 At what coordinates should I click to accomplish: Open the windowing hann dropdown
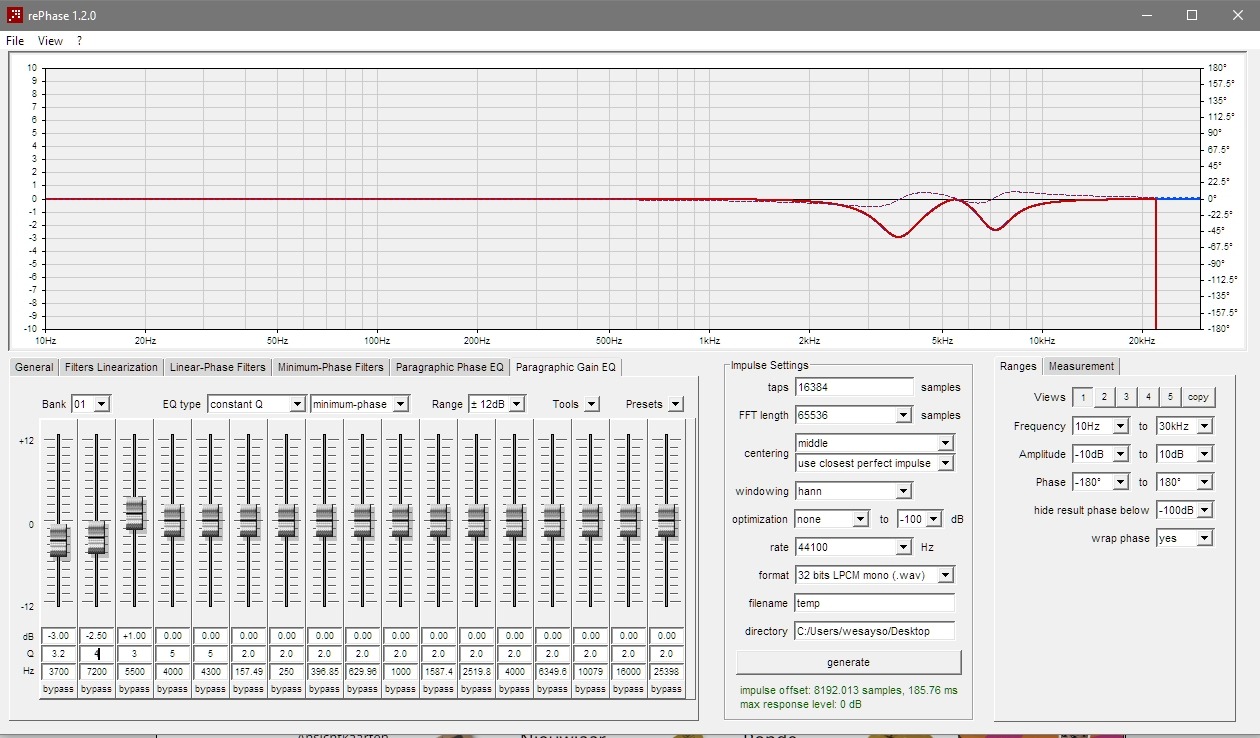click(x=853, y=491)
